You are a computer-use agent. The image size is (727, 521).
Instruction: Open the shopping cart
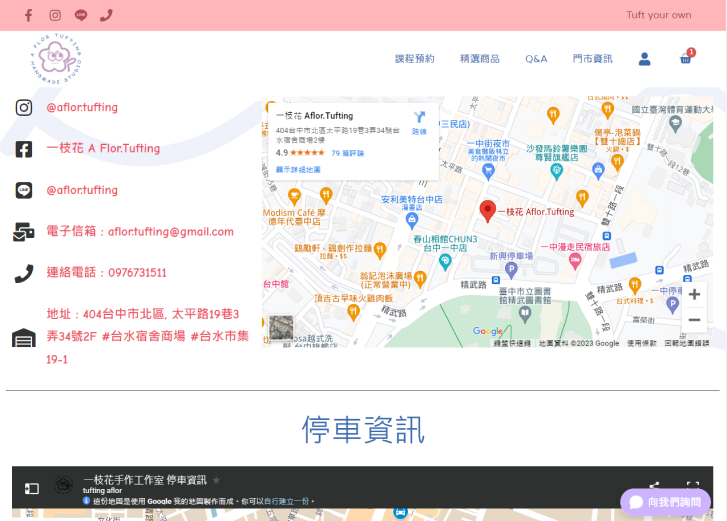pos(685,59)
